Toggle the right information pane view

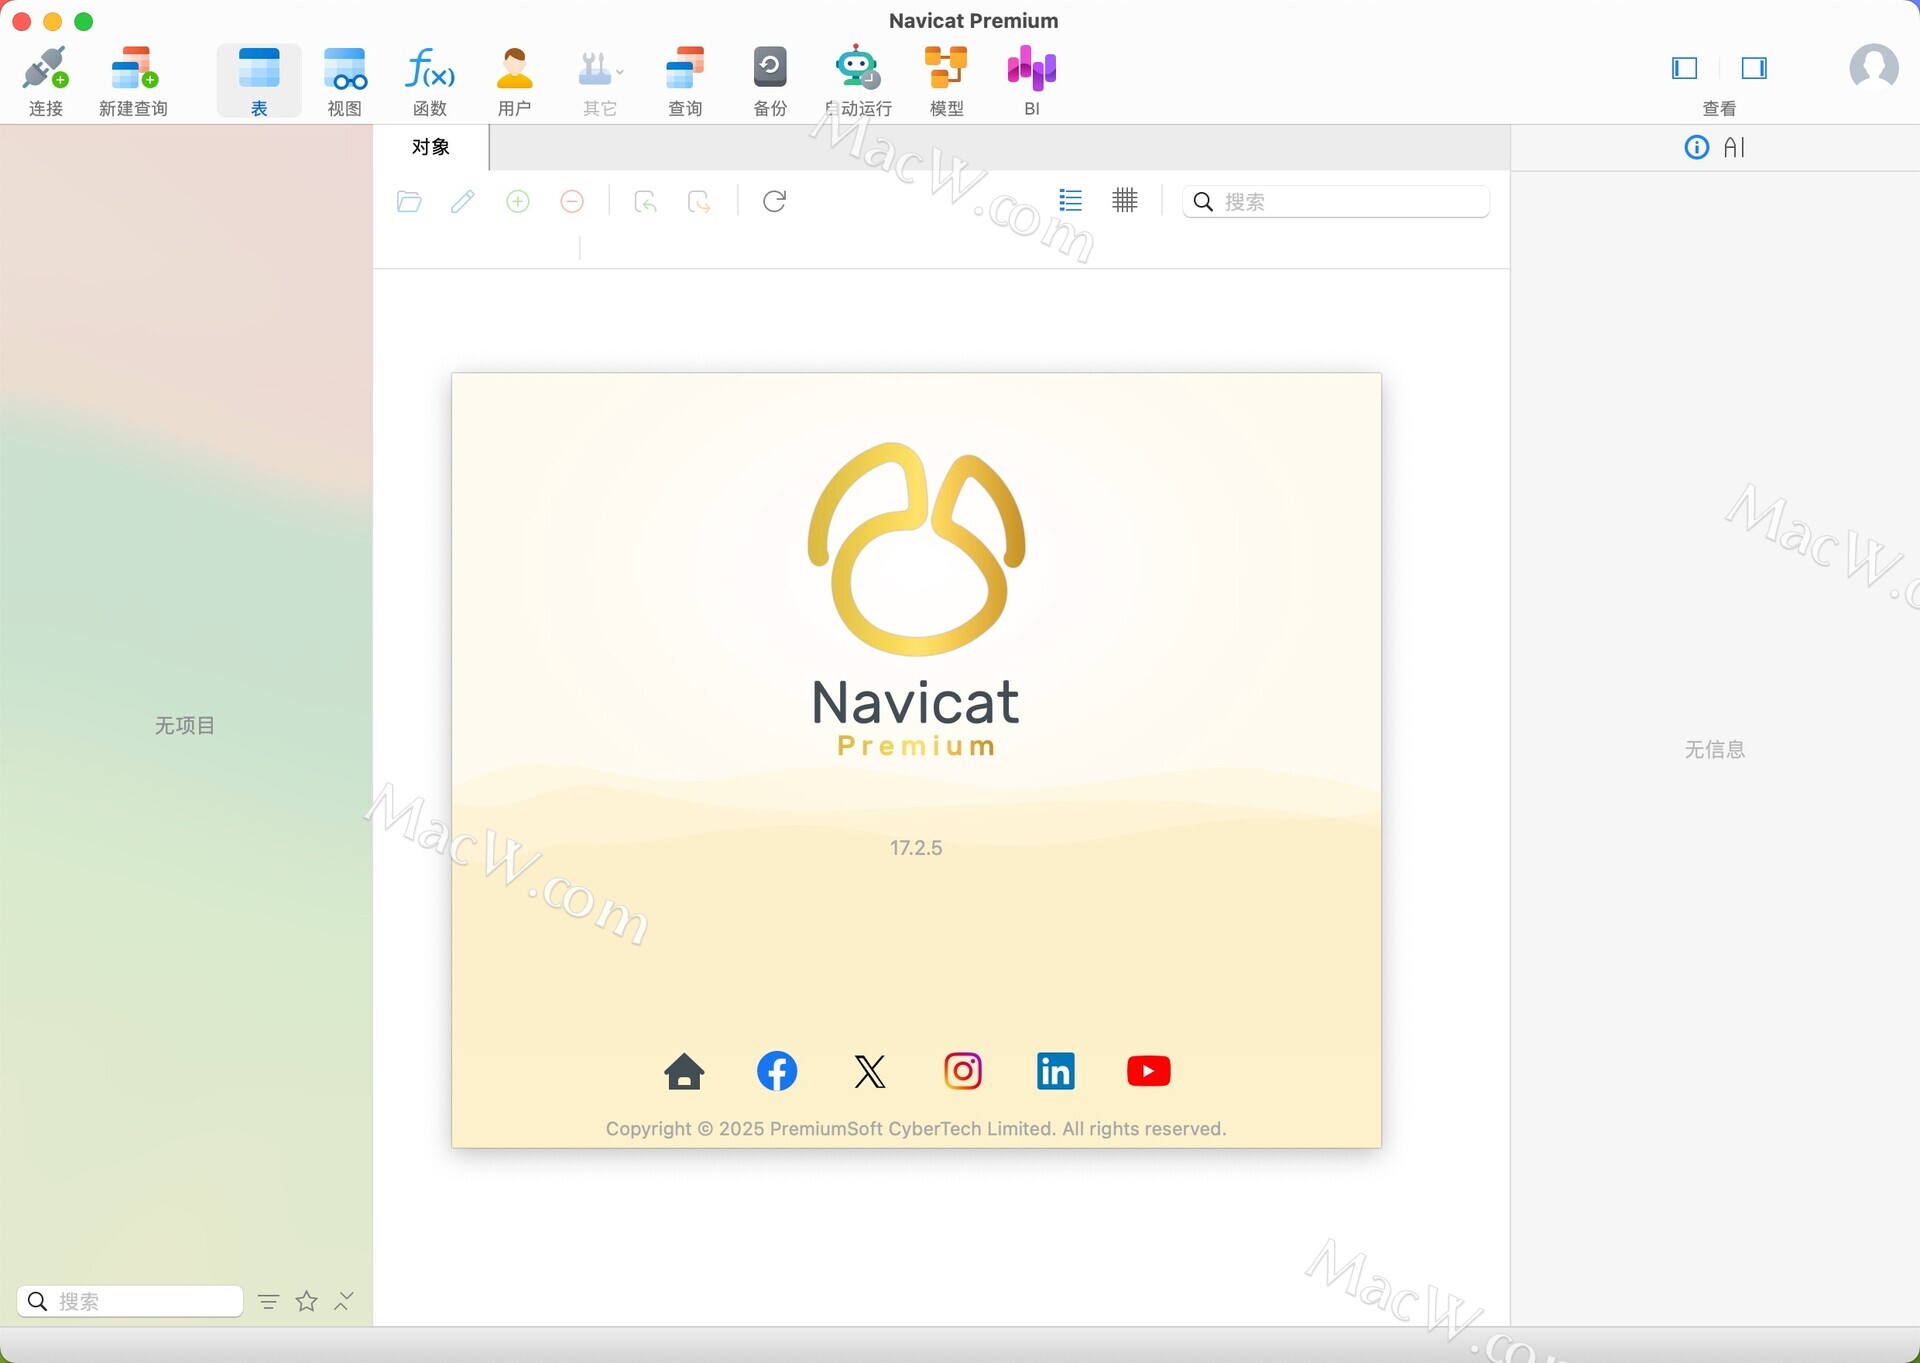click(x=1754, y=68)
